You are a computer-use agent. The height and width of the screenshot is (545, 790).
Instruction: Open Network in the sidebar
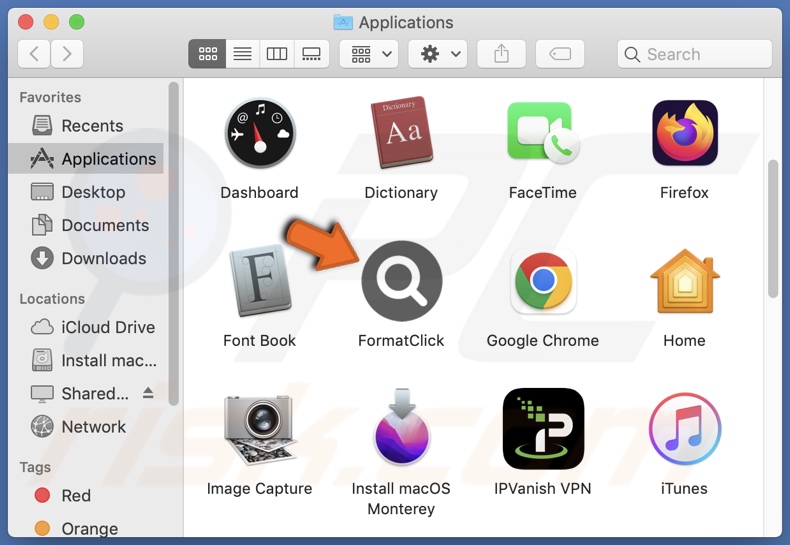[x=86, y=427]
